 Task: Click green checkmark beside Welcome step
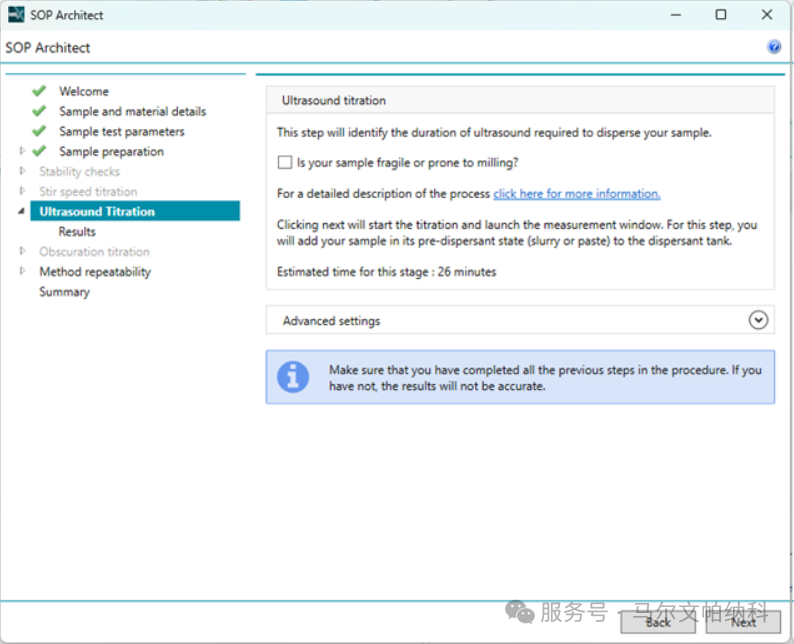point(39,91)
